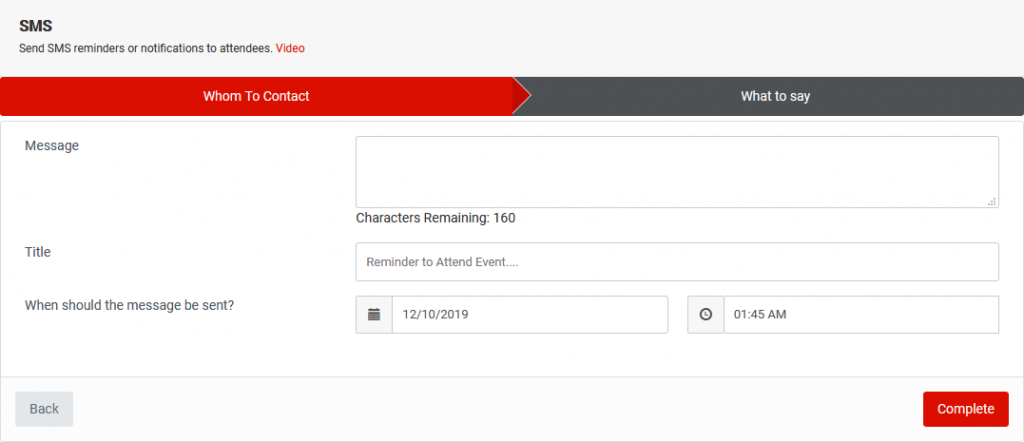Click the 'Send SMS reminders' description text
The height and width of the screenshot is (442, 1024).
click(x=146, y=48)
